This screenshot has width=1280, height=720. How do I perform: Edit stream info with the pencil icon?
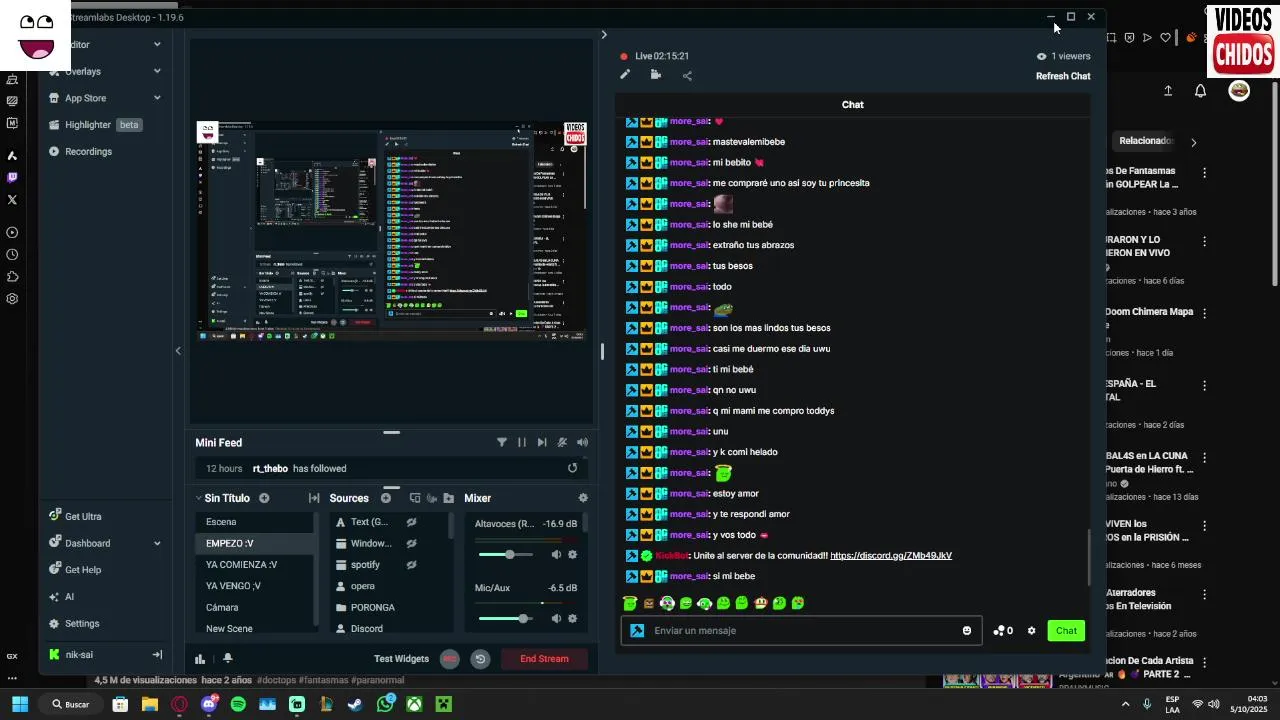[625, 75]
